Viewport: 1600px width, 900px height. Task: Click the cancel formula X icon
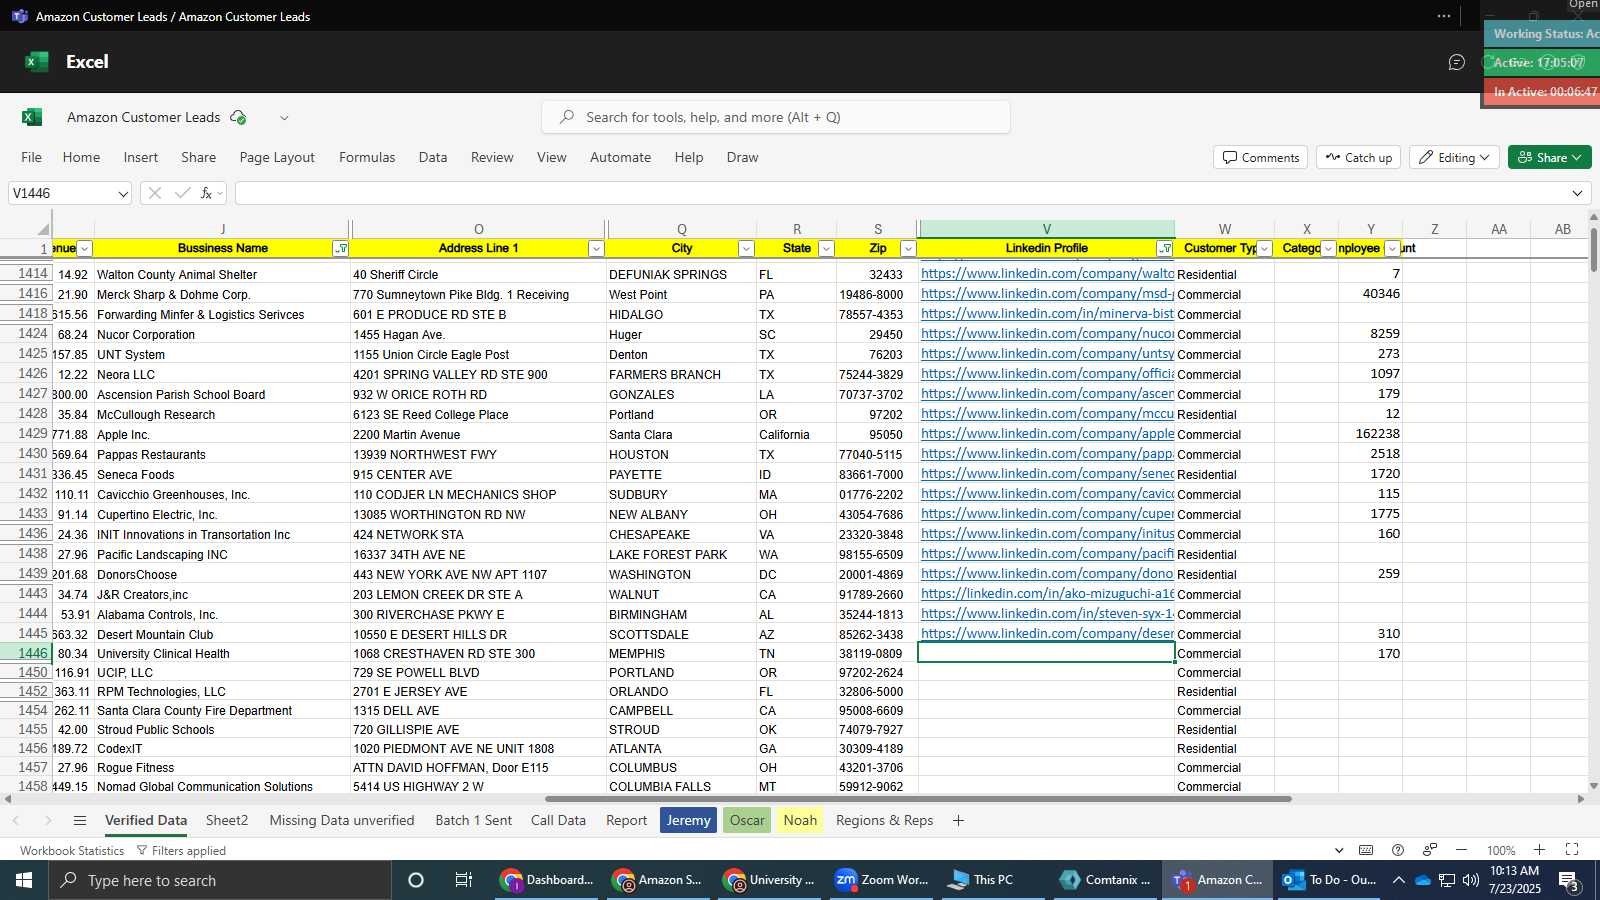click(154, 193)
